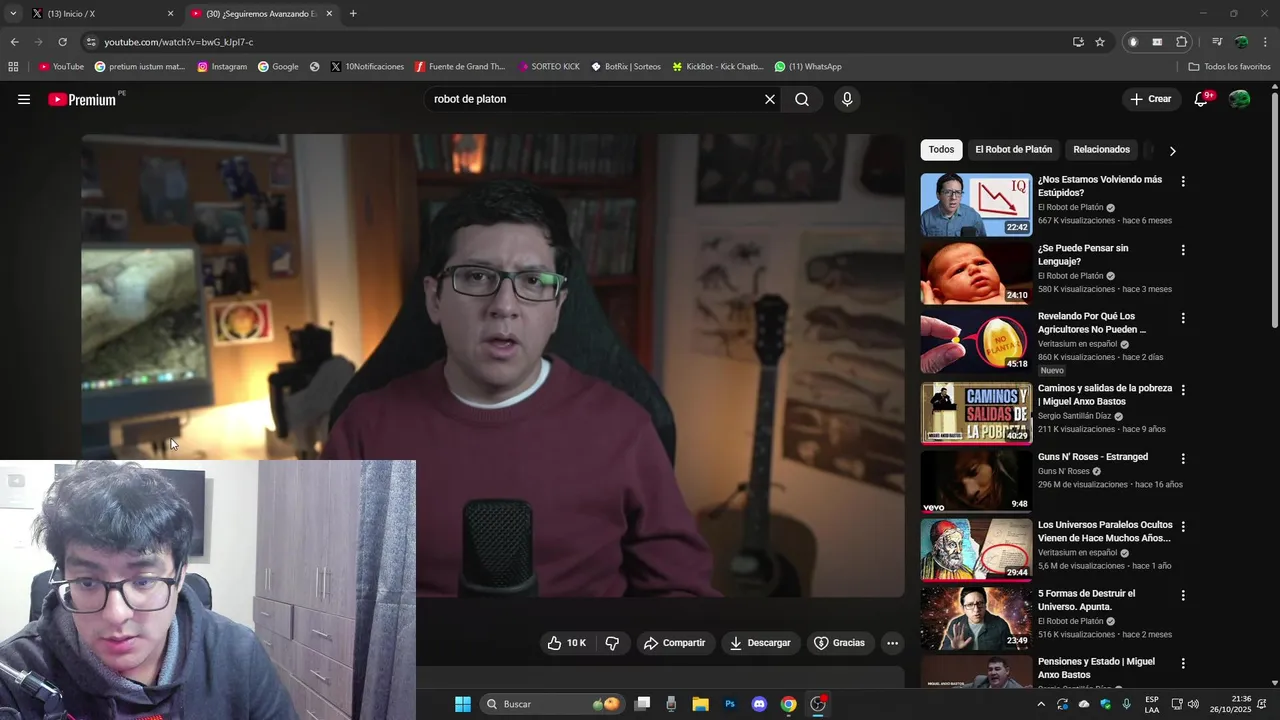This screenshot has height=720, width=1280.
Task: Open Discord from the taskbar
Action: click(x=759, y=704)
